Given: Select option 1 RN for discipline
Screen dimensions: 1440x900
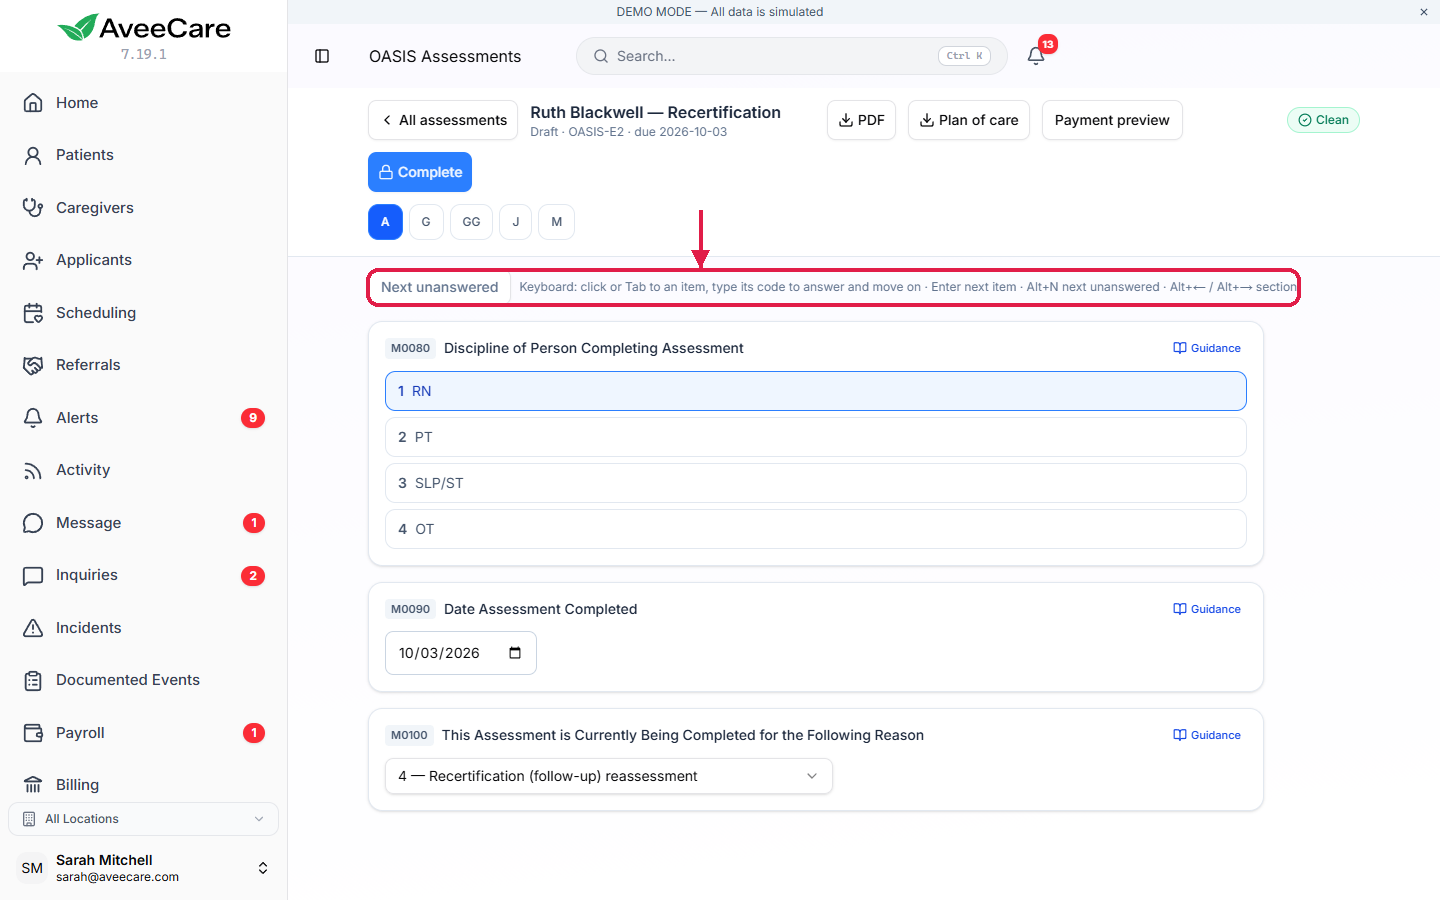Looking at the screenshot, I should pyautogui.click(x=816, y=391).
